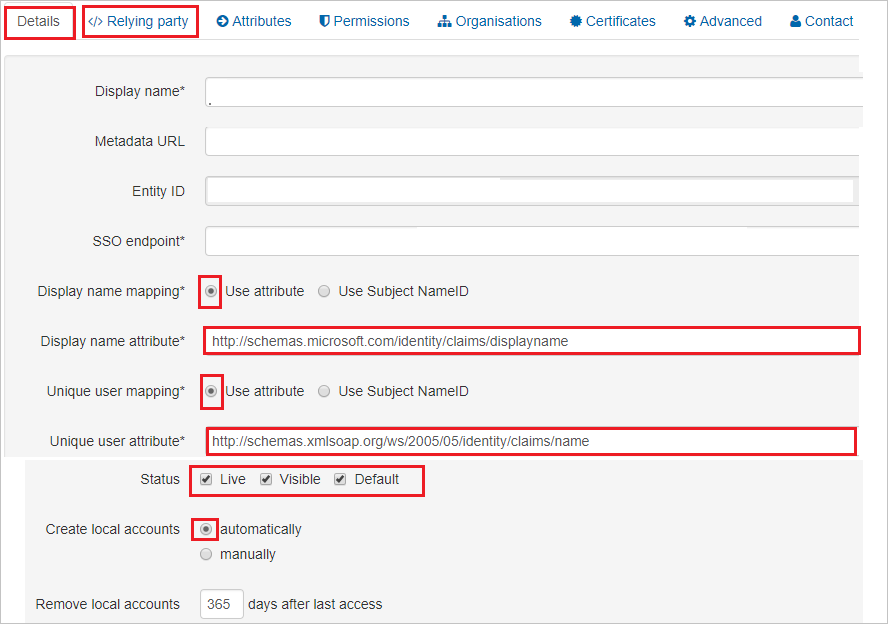Enable automatic local account creation
Screen dimensions: 888x624
[204, 528]
